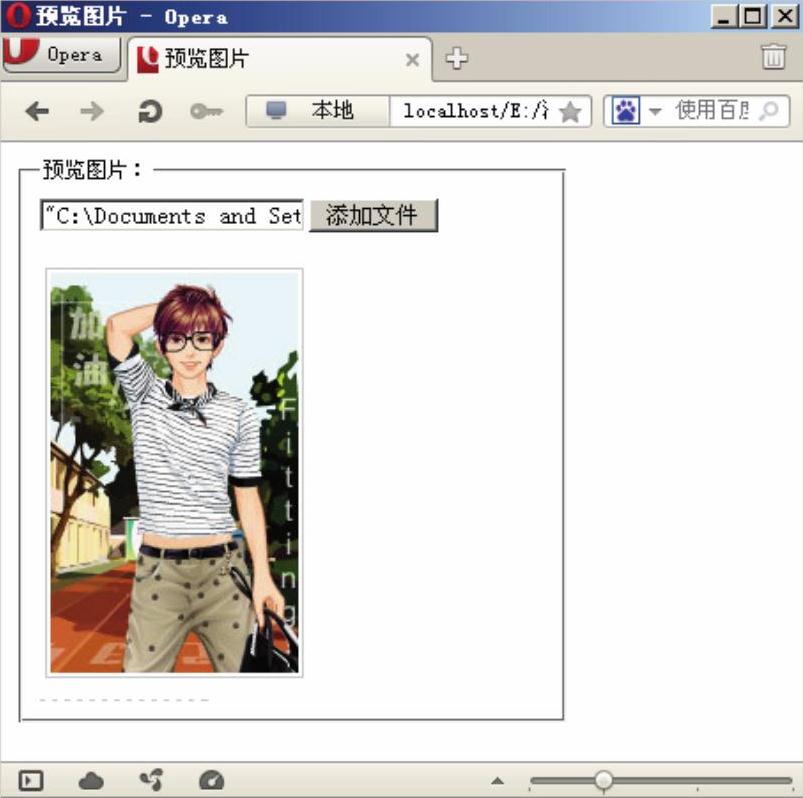Open the password key wand icon
This screenshot has width=803, height=798.
[x=206, y=111]
